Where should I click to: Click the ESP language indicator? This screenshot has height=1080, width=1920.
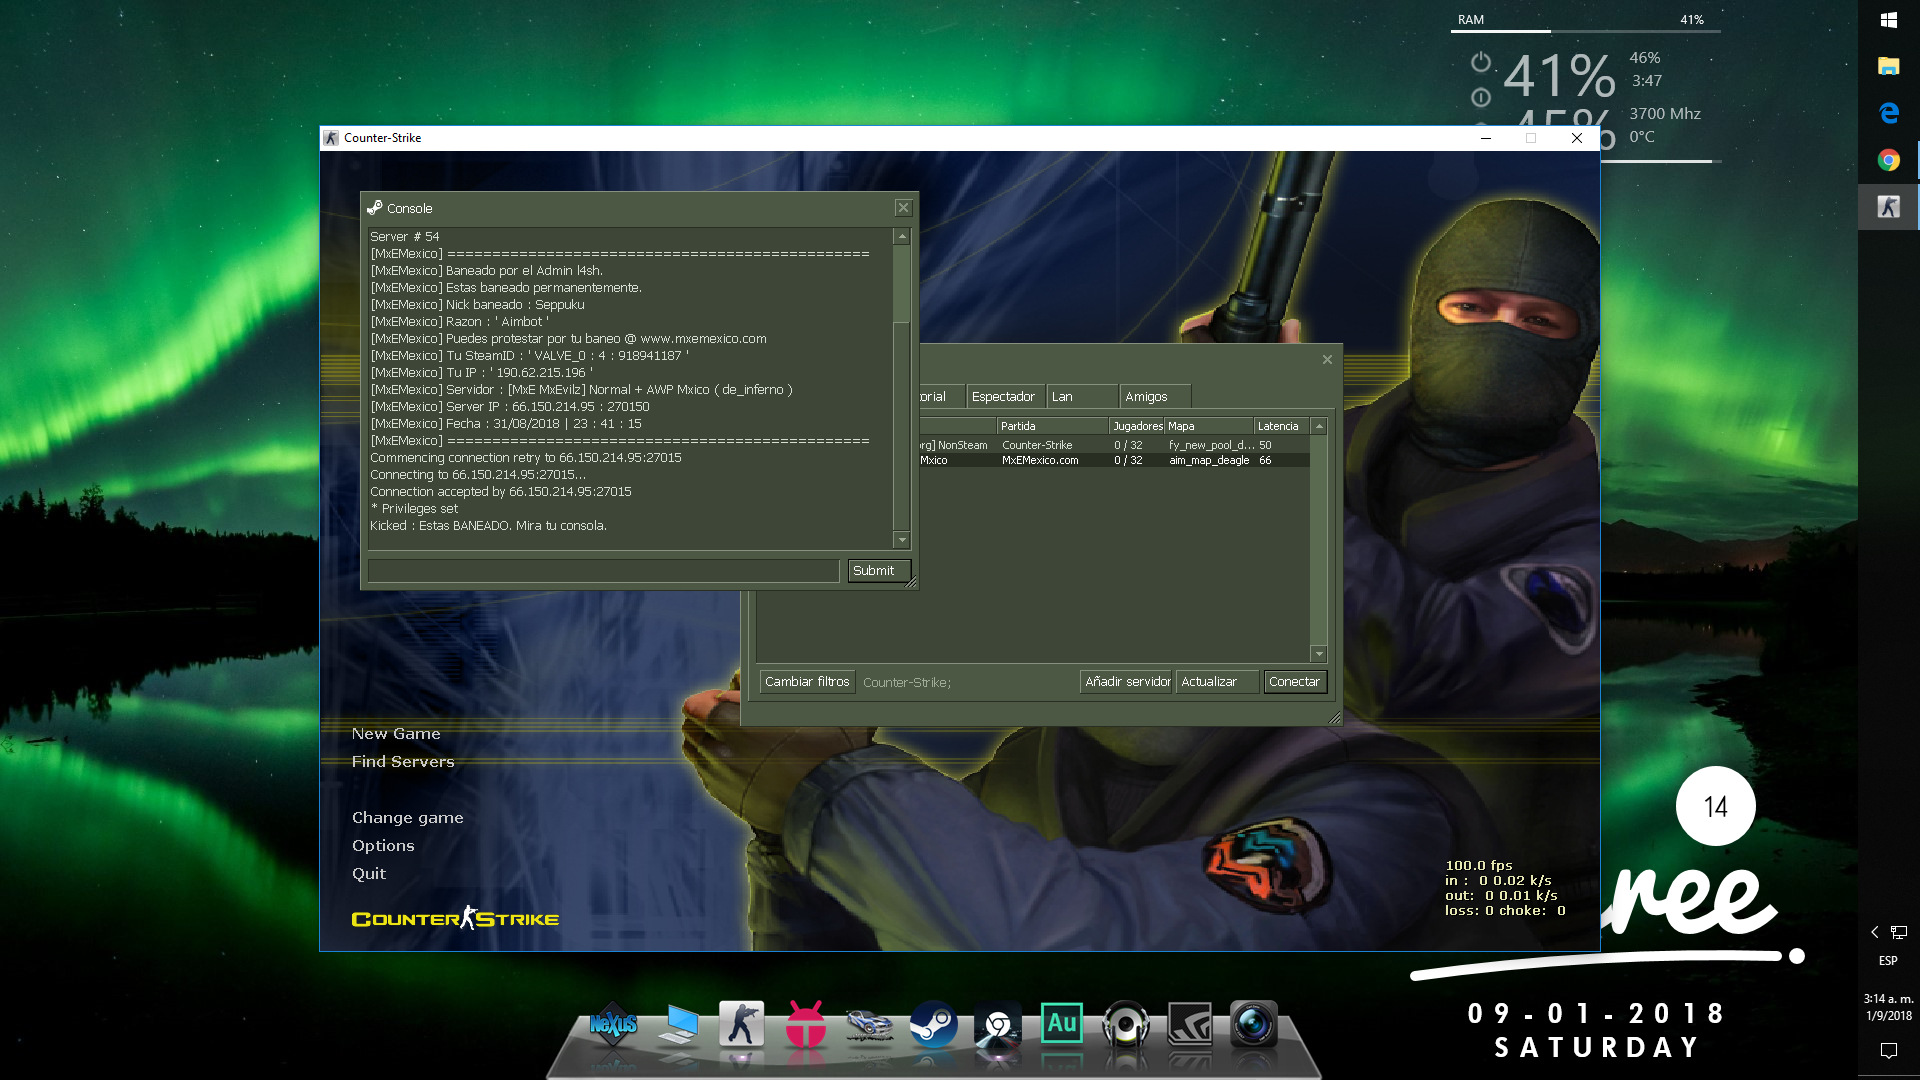[1888, 961]
